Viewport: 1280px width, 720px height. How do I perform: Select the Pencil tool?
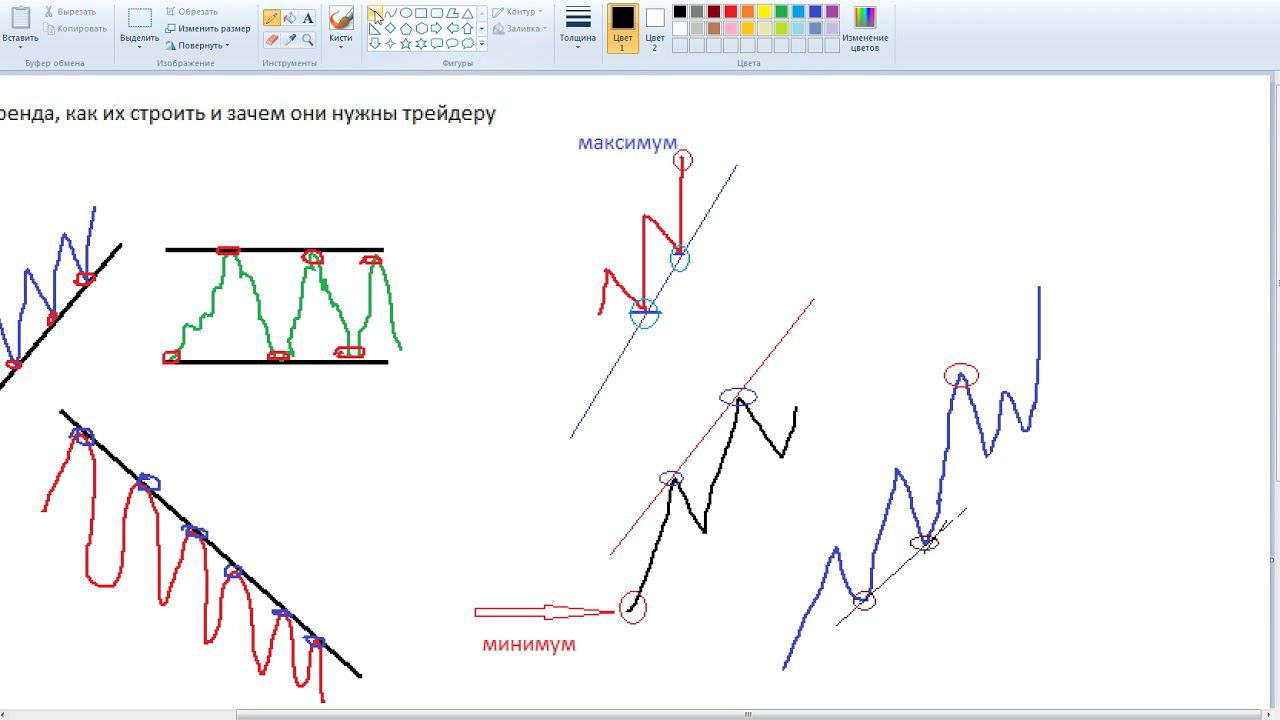pyautogui.click(x=271, y=18)
